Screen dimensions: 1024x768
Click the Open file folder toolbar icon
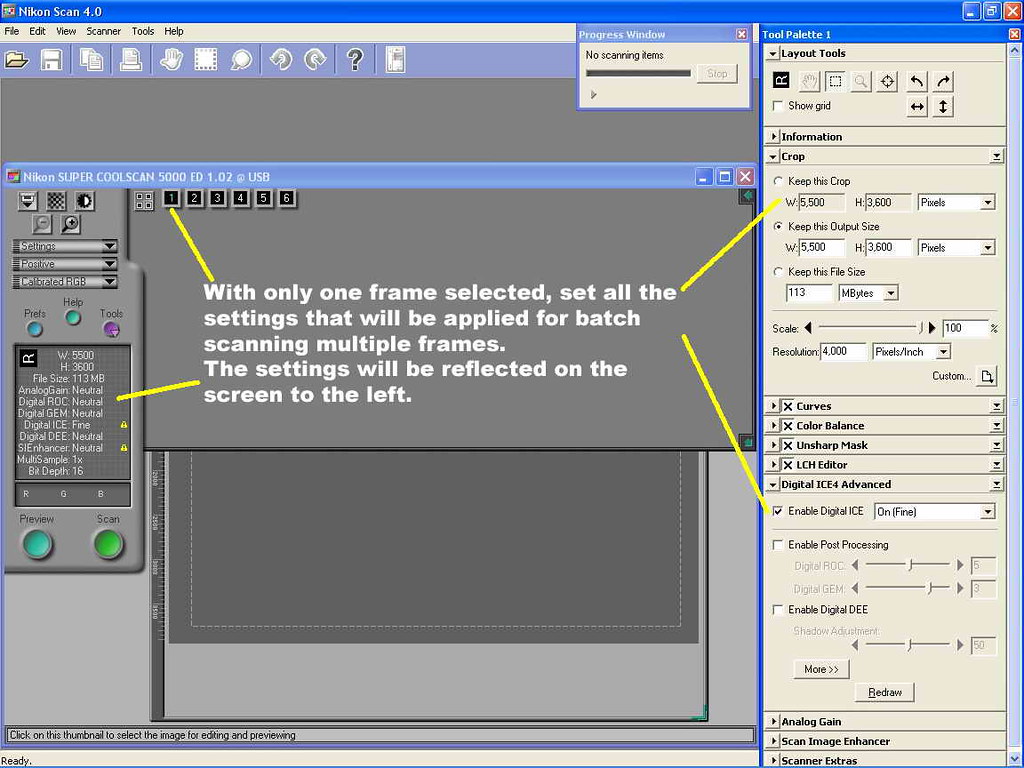[16, 60]
